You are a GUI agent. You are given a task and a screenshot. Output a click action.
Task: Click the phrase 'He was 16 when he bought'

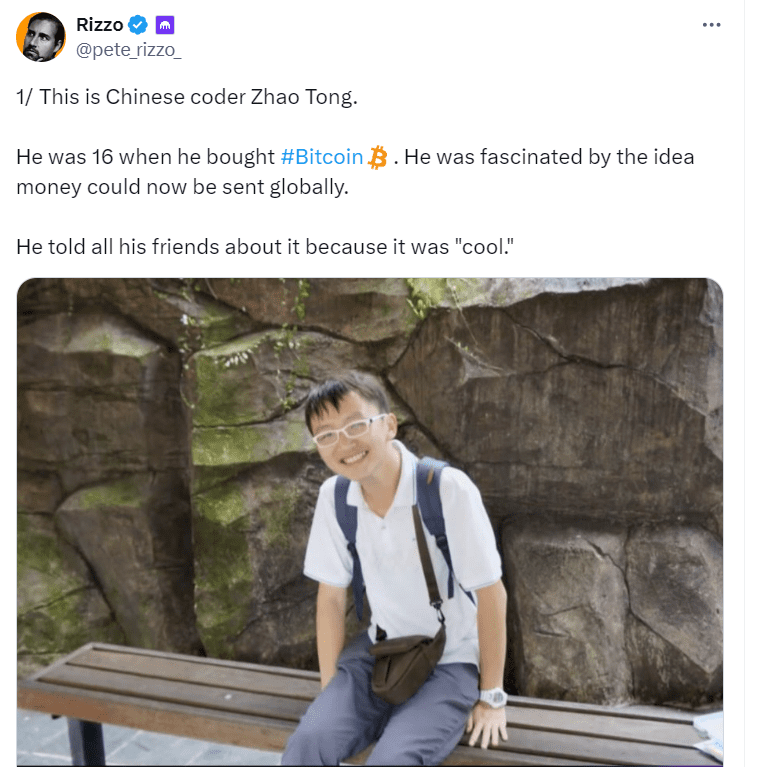(146, 157)
